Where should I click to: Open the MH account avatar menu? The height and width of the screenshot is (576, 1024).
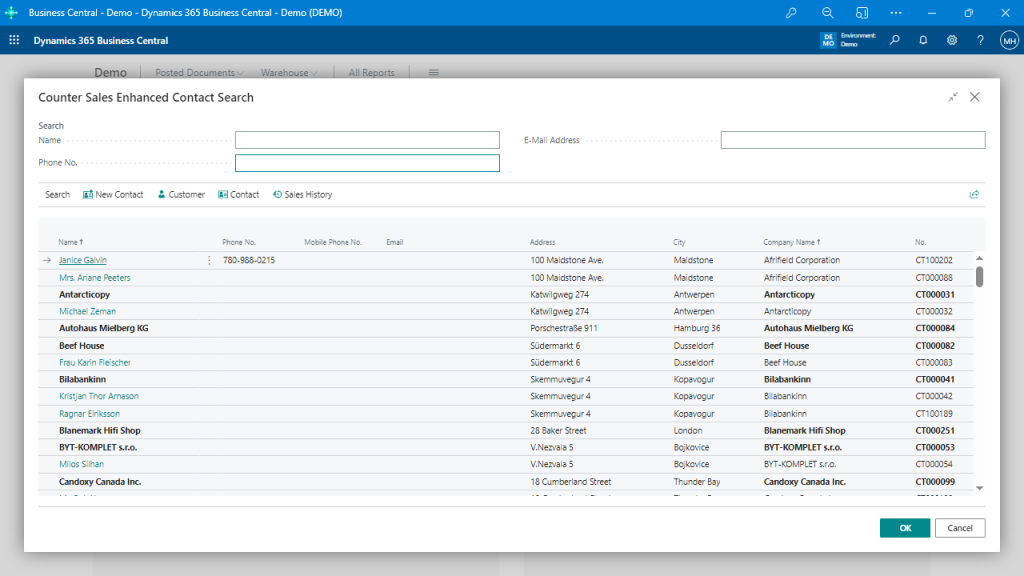1008,40
